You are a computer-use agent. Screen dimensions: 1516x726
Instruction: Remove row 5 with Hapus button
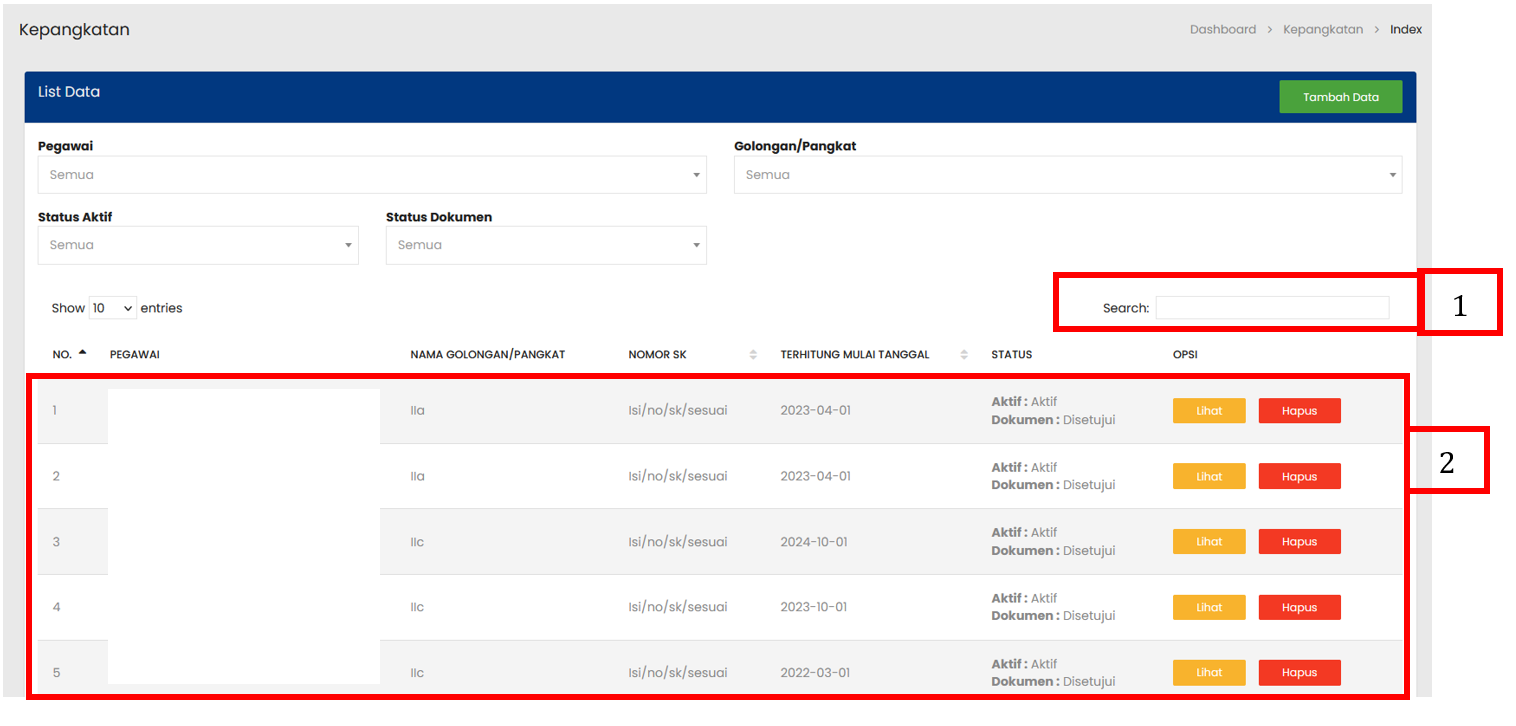click(x=1299, y=673)
